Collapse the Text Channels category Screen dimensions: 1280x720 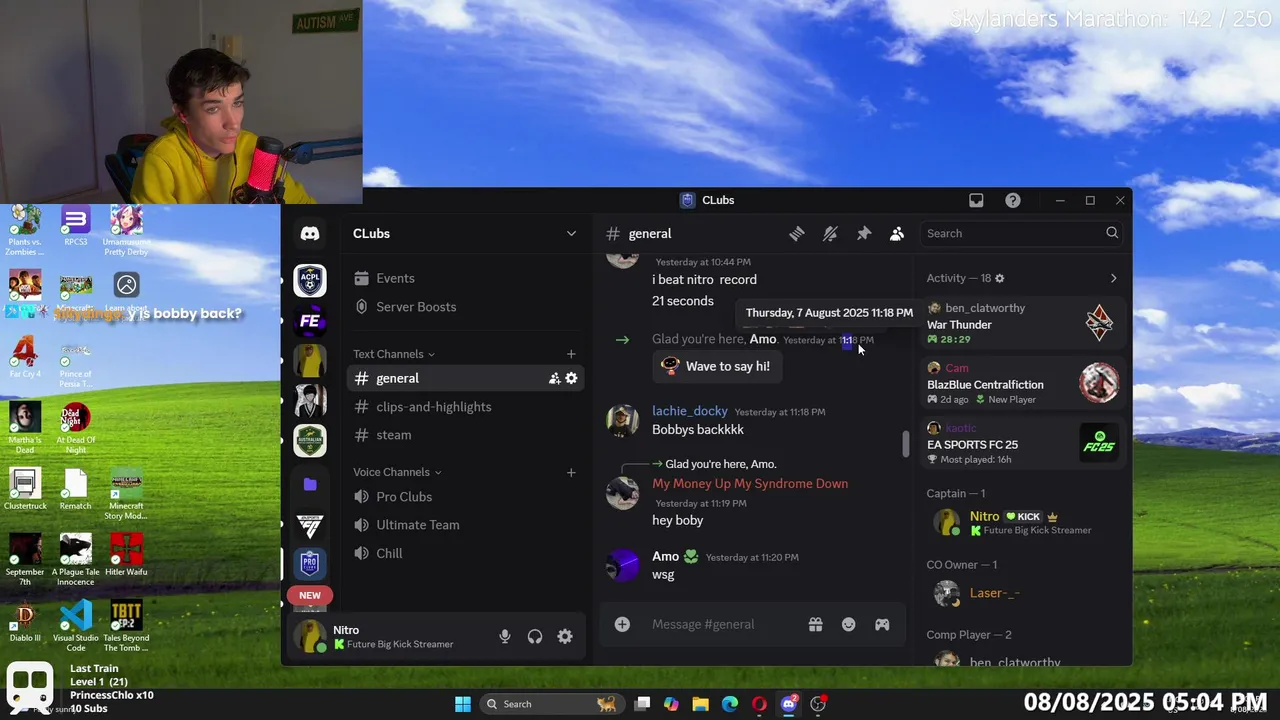(394, 354)
